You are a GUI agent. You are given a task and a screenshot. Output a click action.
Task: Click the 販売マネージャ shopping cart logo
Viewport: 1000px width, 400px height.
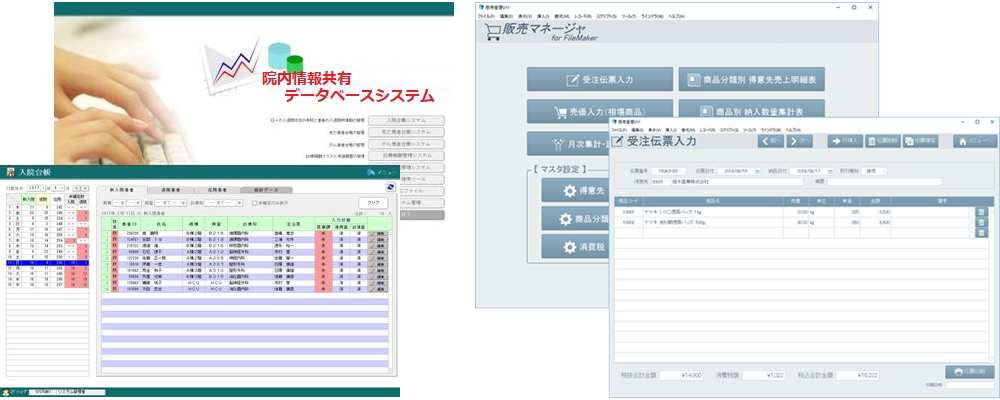pos(493,31)
